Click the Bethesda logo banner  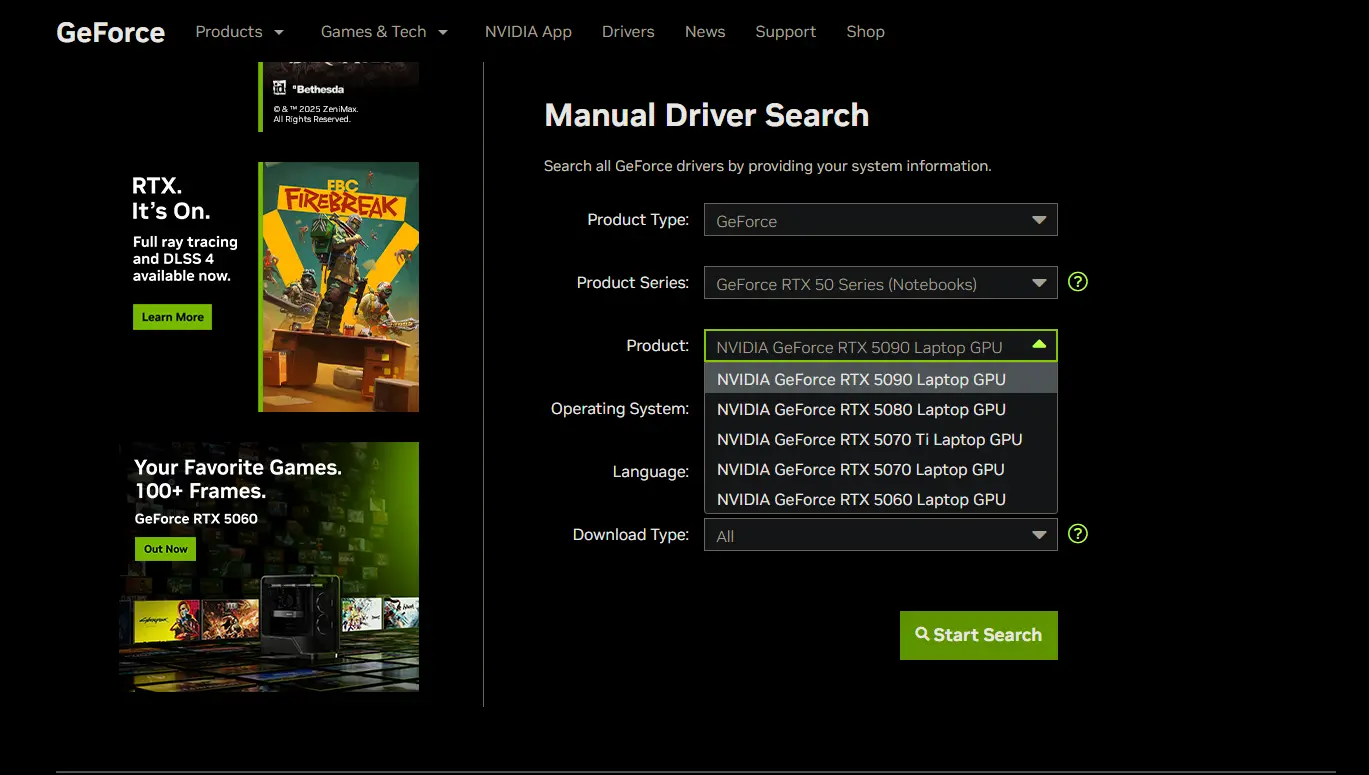(x=339, y=96)
